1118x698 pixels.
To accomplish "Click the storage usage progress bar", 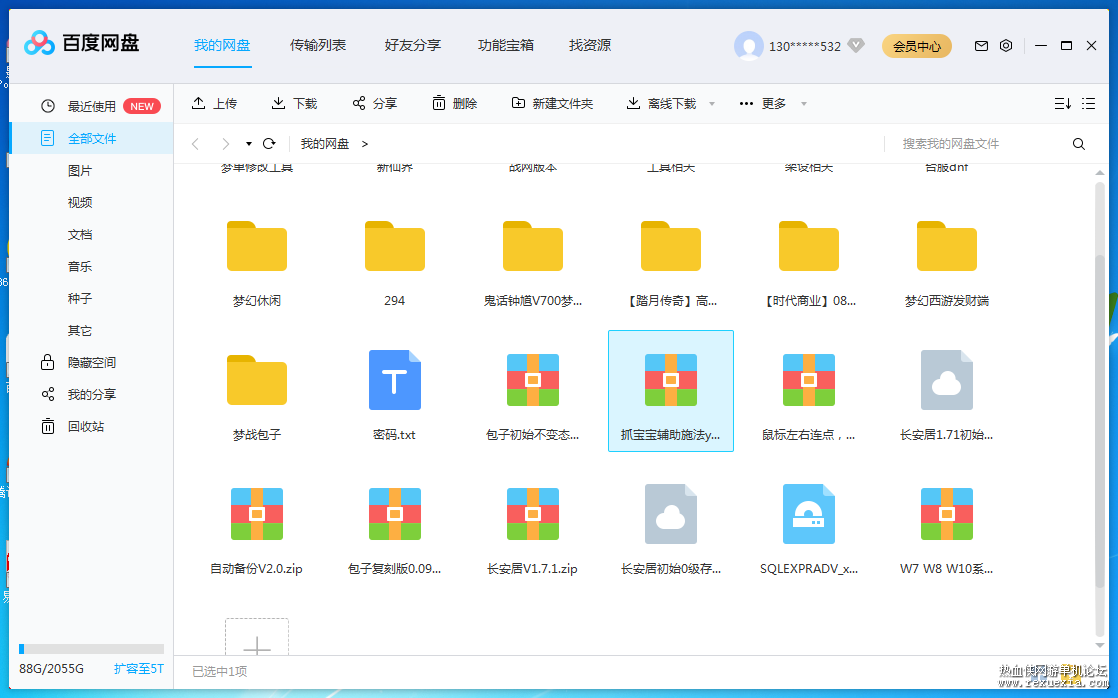I will pos(91,649).
